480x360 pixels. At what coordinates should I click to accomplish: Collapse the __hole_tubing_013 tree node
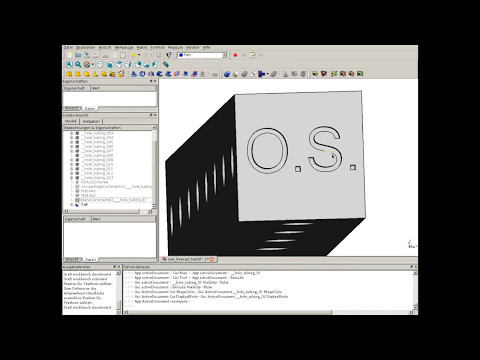coord(71,178)
